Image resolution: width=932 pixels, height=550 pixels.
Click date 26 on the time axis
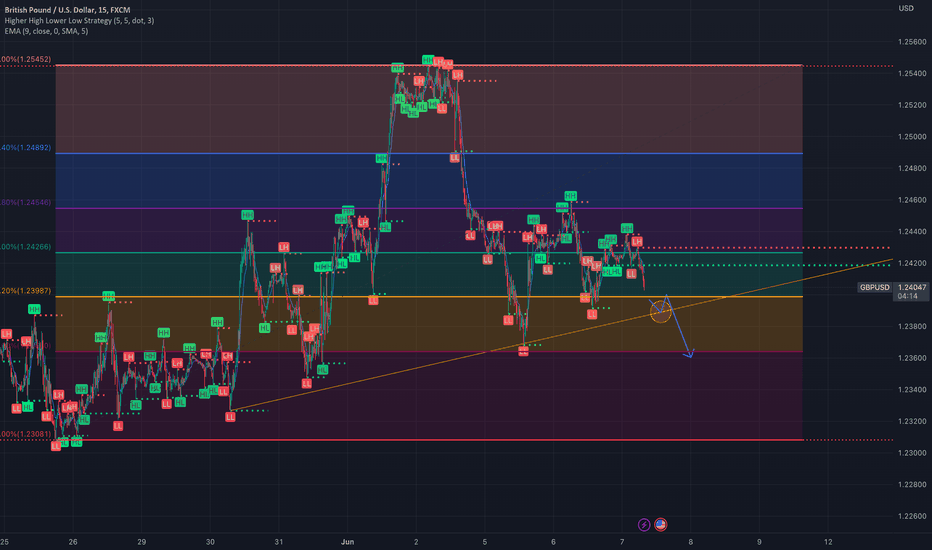point(73,542)
